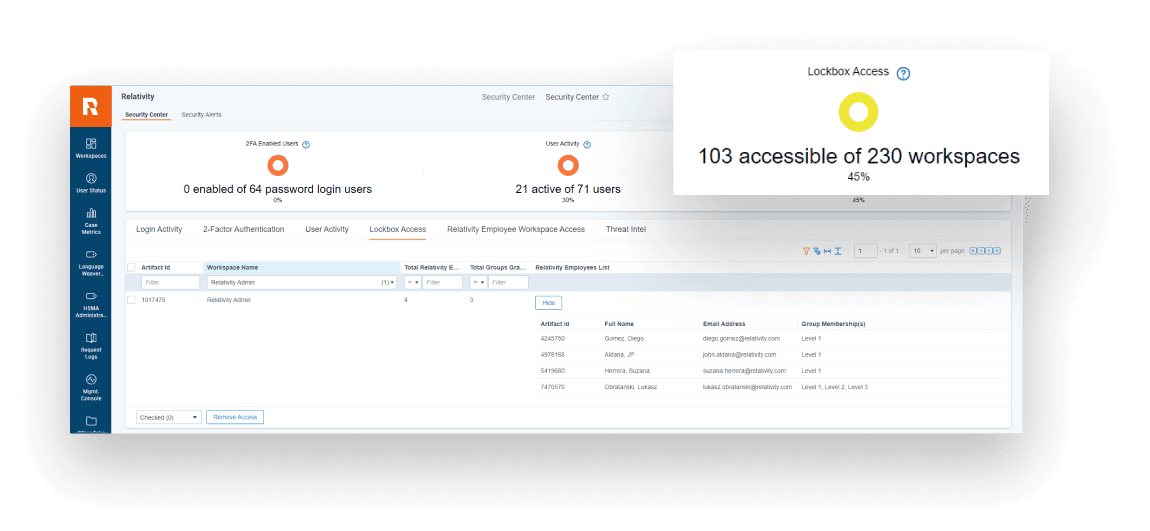
Task: Click the Security Center breadcrumb link
Action: tap(508, 97)
